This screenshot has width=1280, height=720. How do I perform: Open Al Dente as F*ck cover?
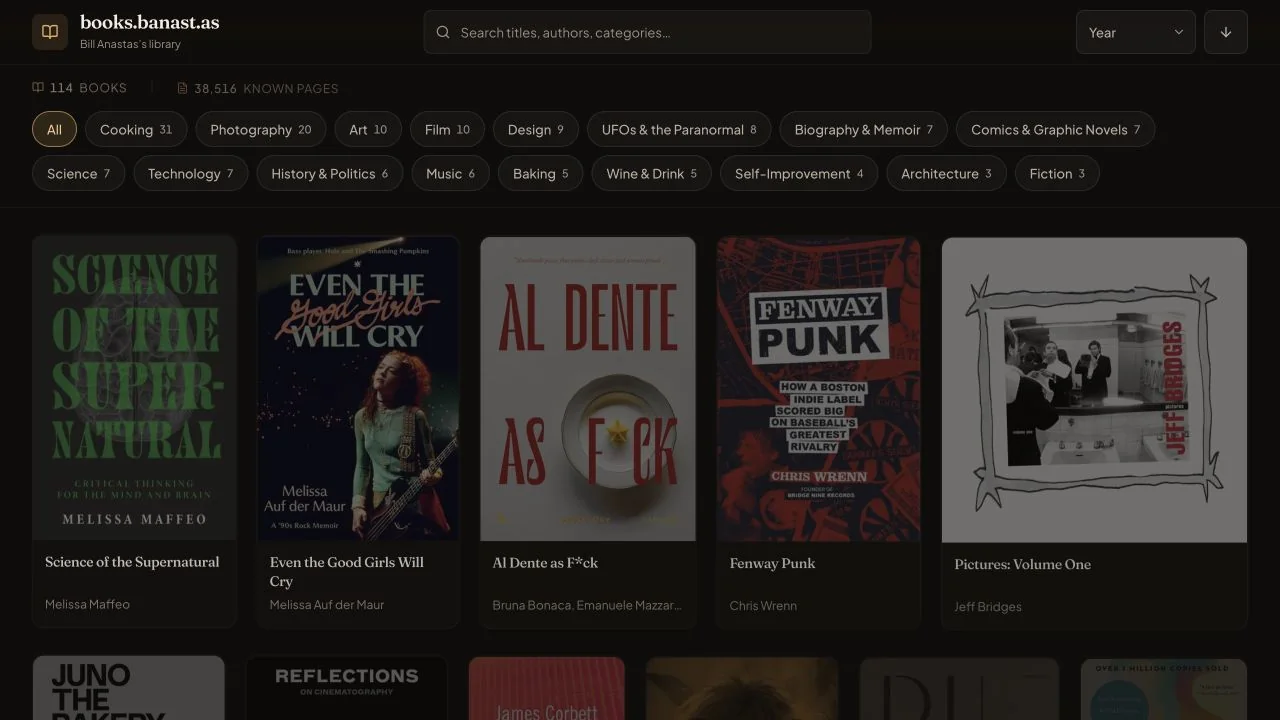click(x=588, y=389)
